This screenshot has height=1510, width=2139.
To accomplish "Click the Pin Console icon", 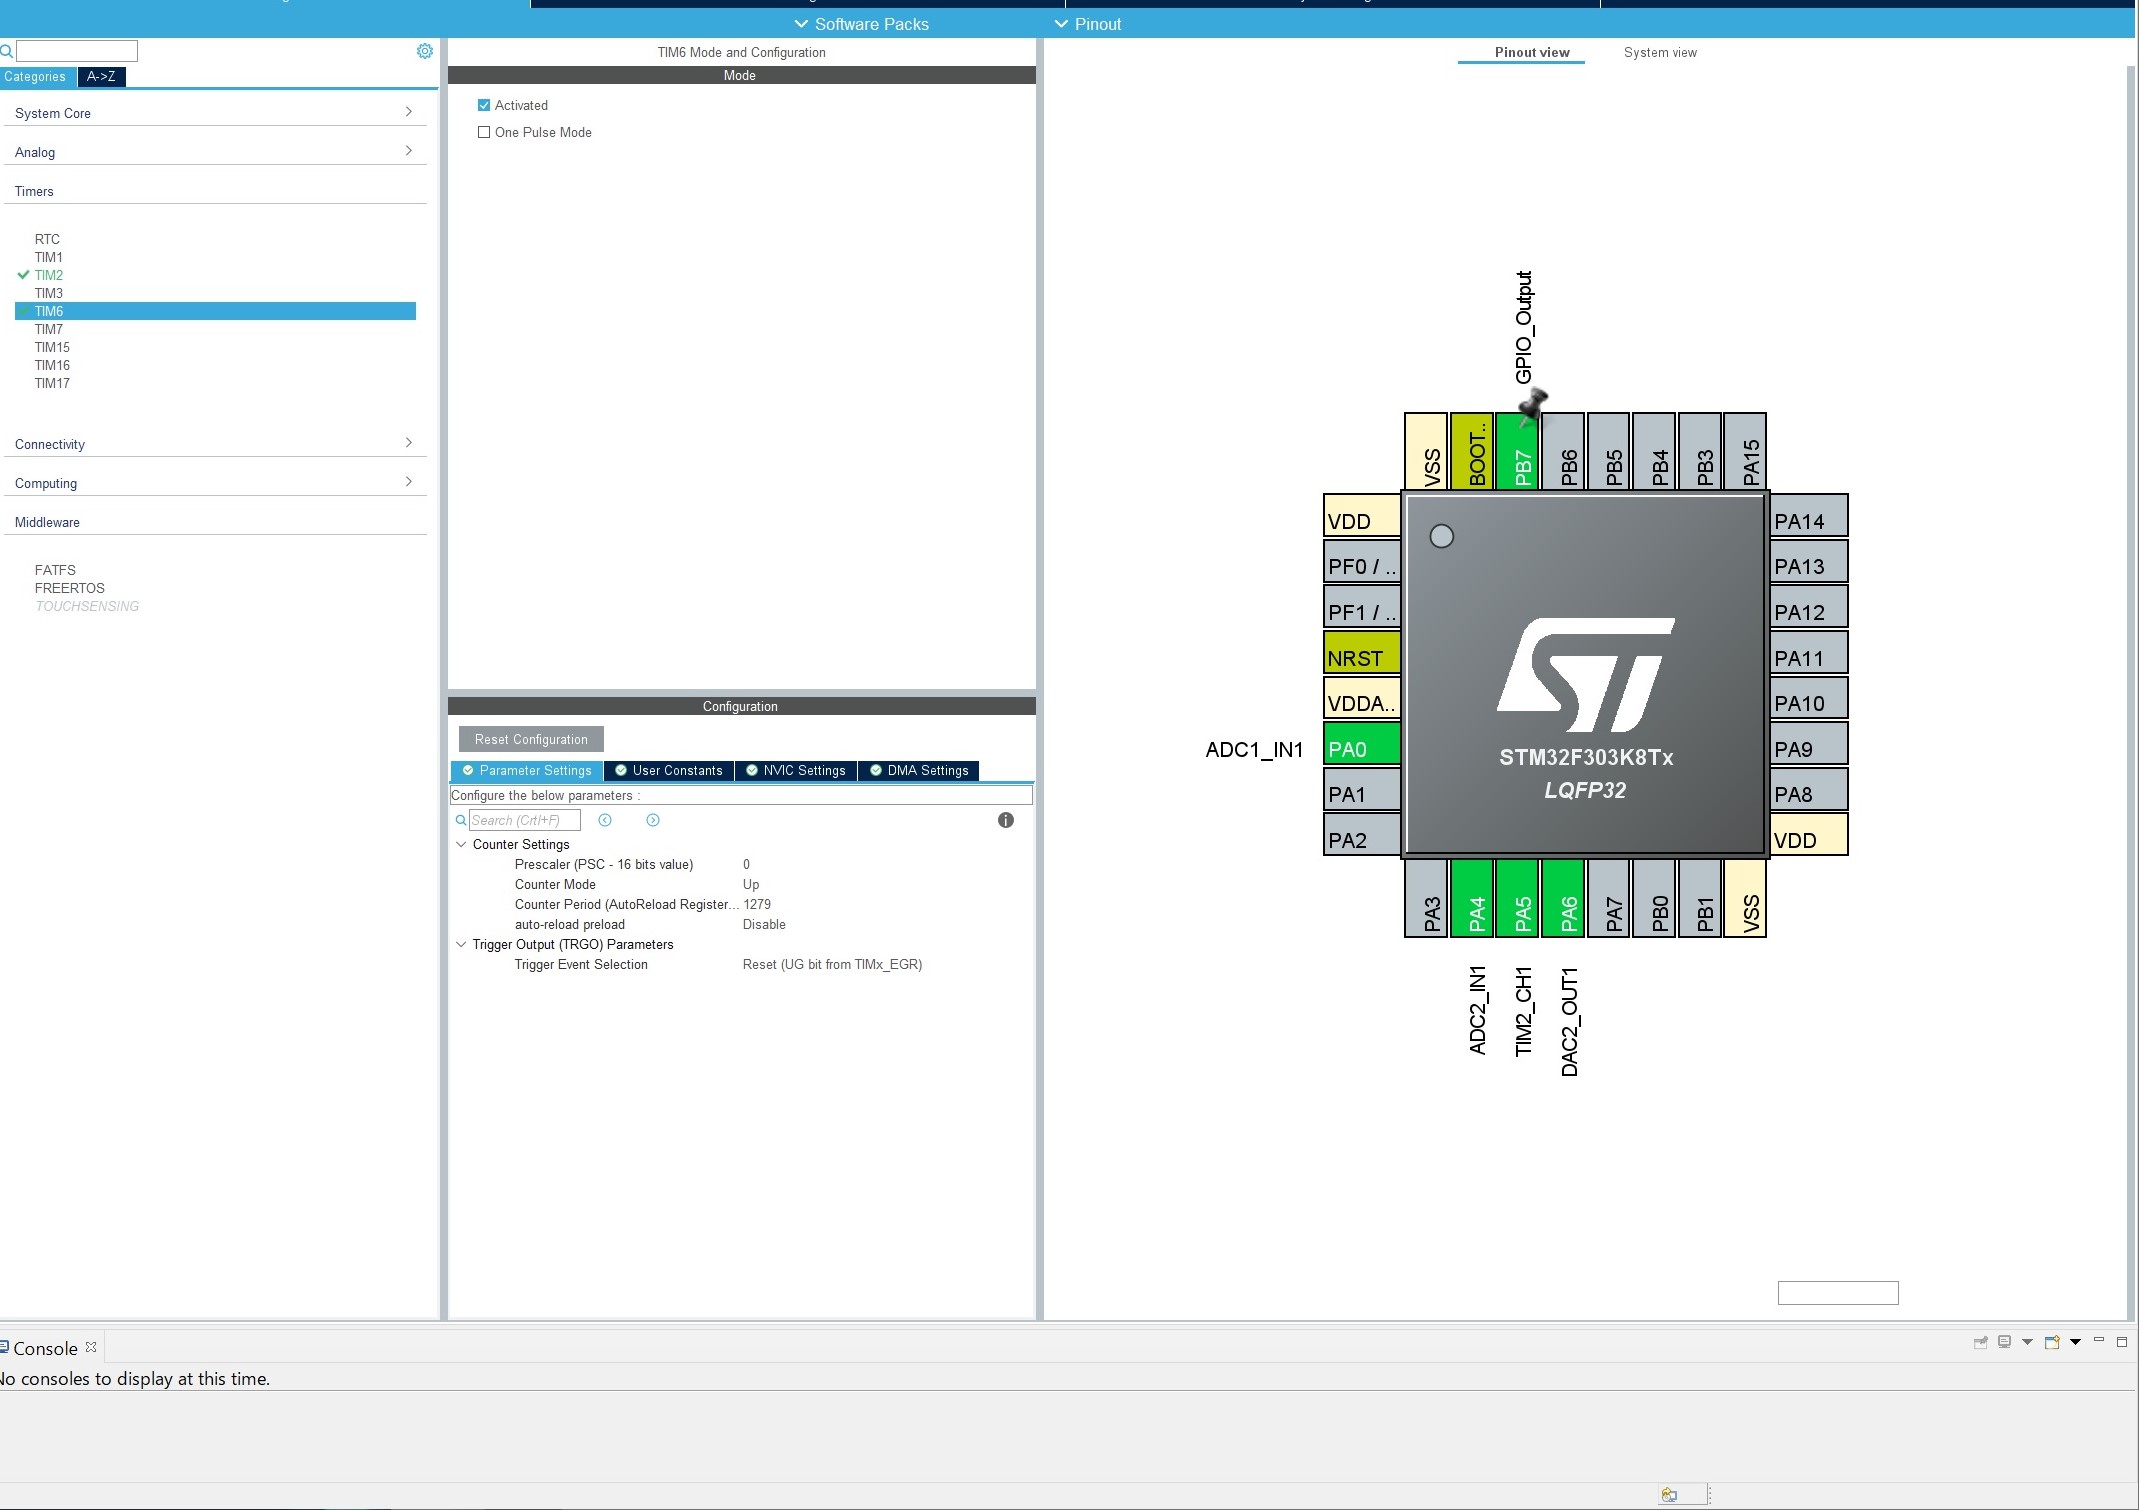I will tap(1979, 1342).
